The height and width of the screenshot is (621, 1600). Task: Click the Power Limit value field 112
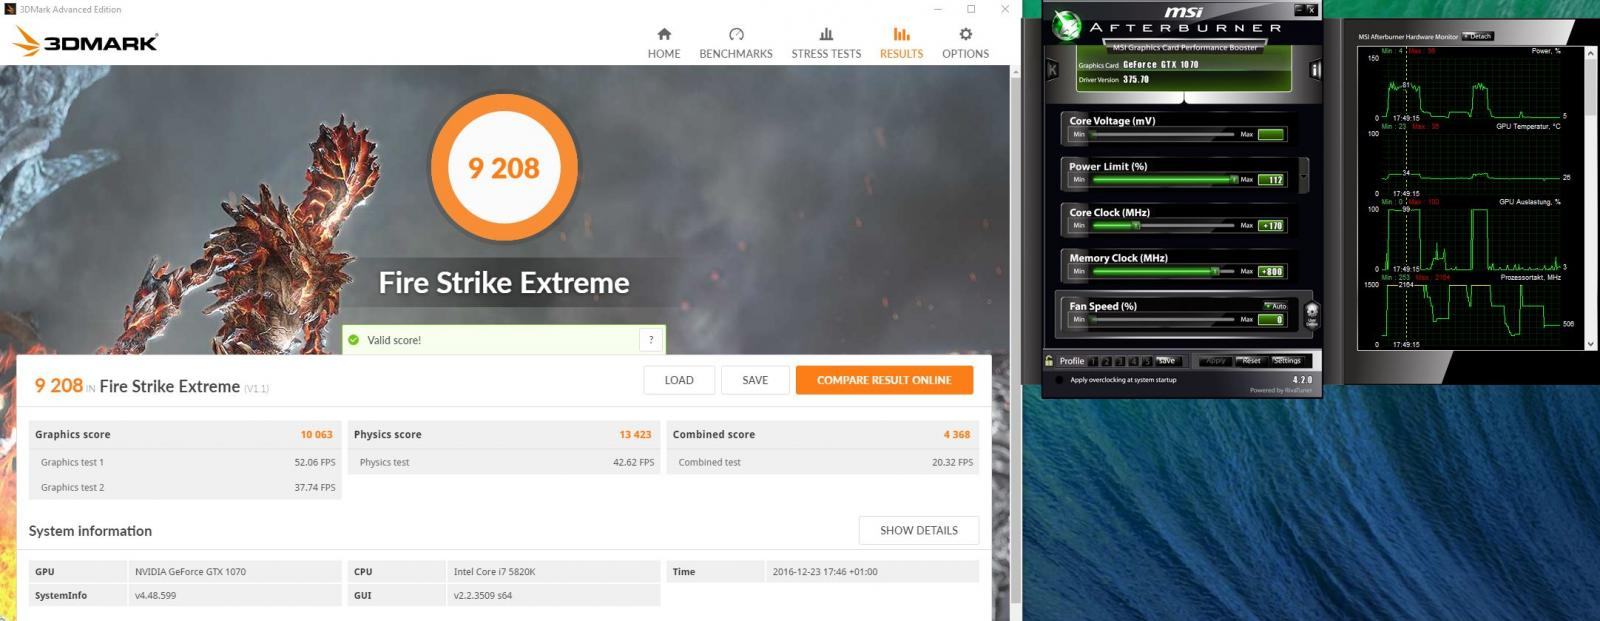pyautogui.click(x=1271, y=180)
